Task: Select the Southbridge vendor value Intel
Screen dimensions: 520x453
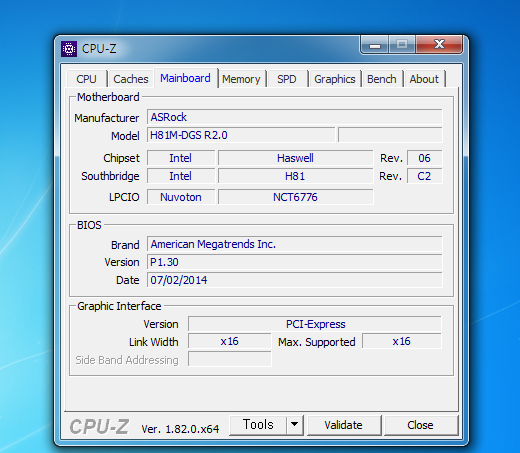Action: coord(181,176)
